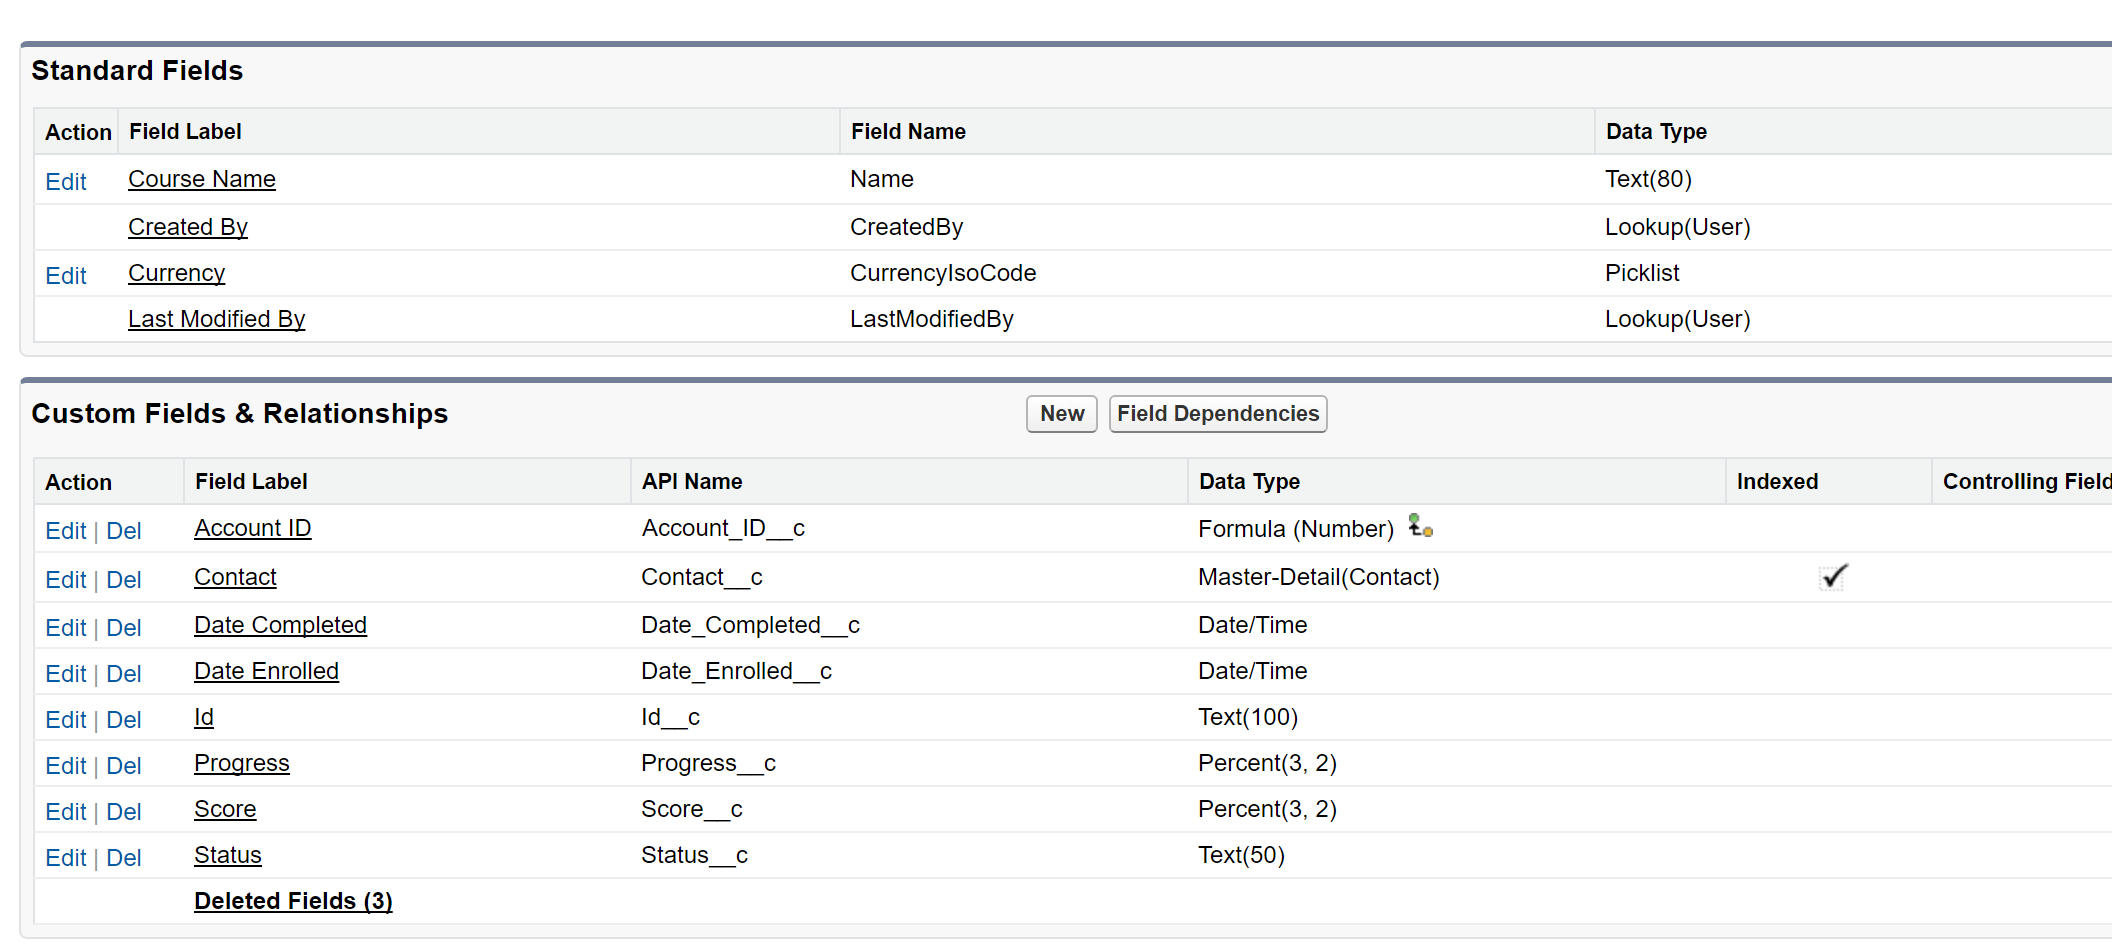Open the Id field label link

point(204,717)
